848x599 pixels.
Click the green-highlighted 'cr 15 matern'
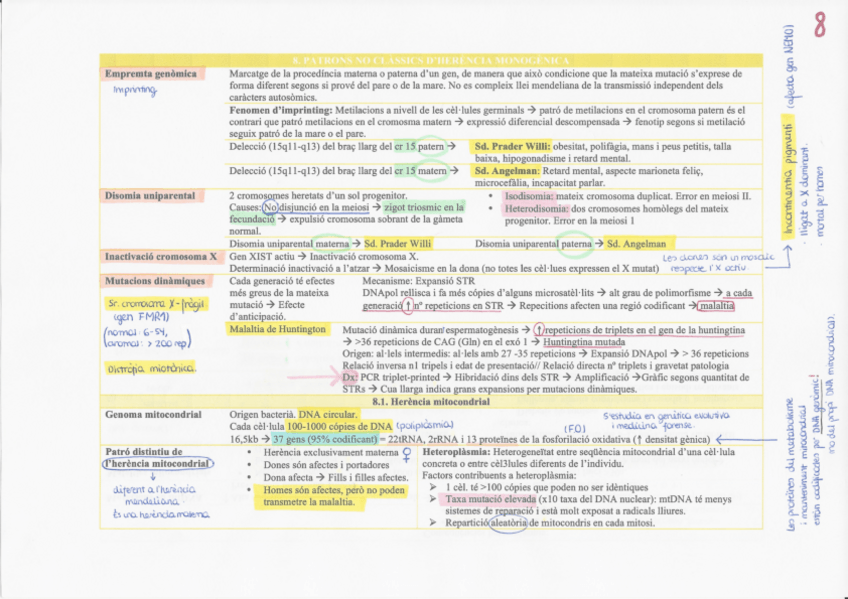tap(420, 171)
